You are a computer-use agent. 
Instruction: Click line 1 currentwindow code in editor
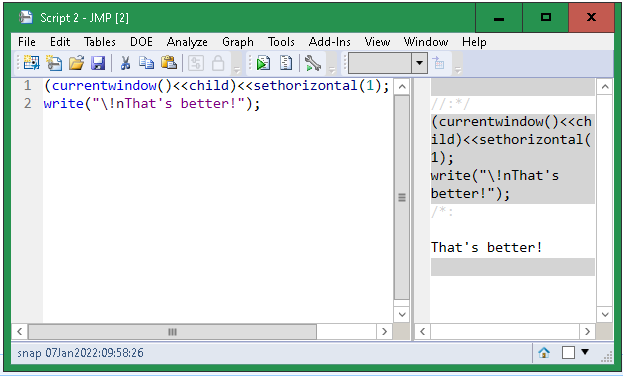coord(217,85)
